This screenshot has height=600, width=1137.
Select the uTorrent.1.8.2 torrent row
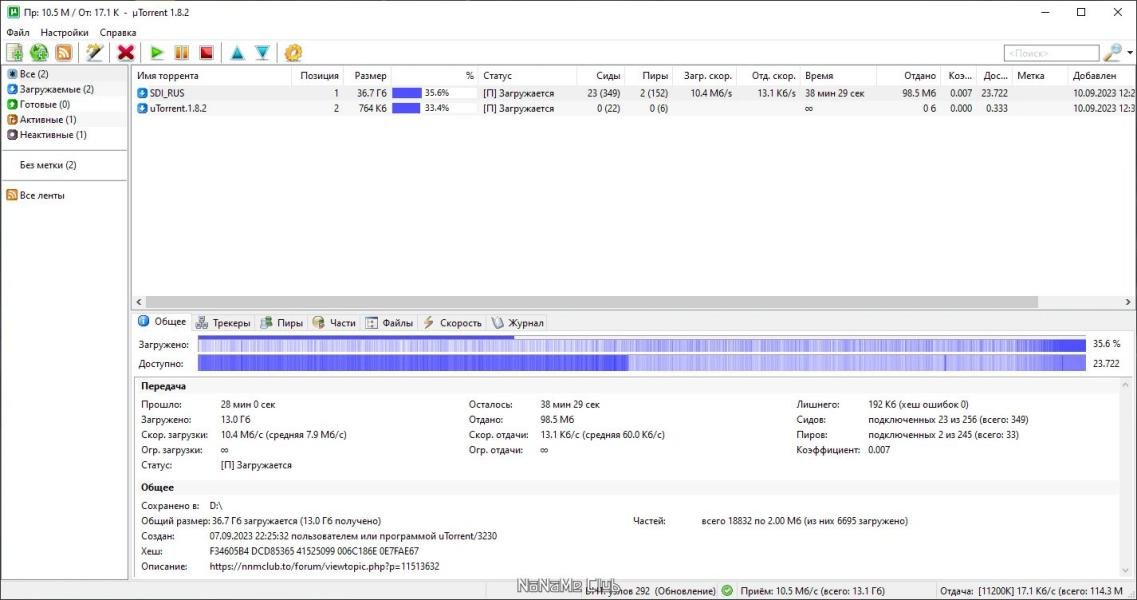pyautogui.click(x=178, y=108)
